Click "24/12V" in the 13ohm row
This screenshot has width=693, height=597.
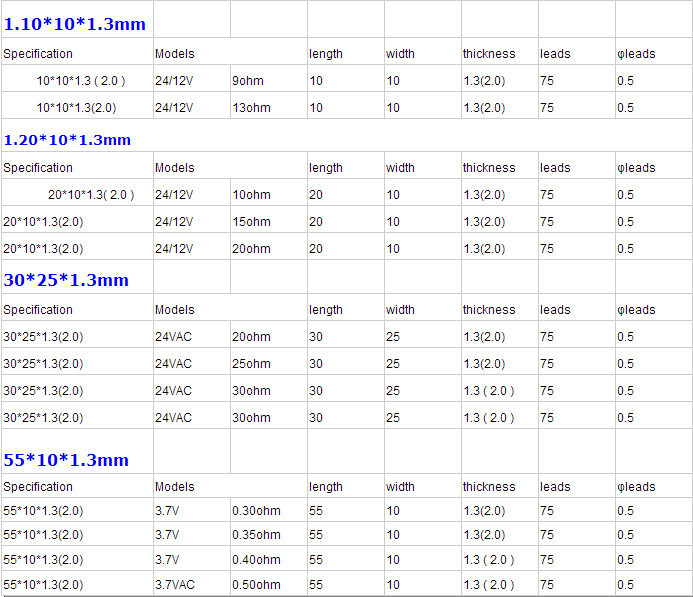[x=174, y=108]
